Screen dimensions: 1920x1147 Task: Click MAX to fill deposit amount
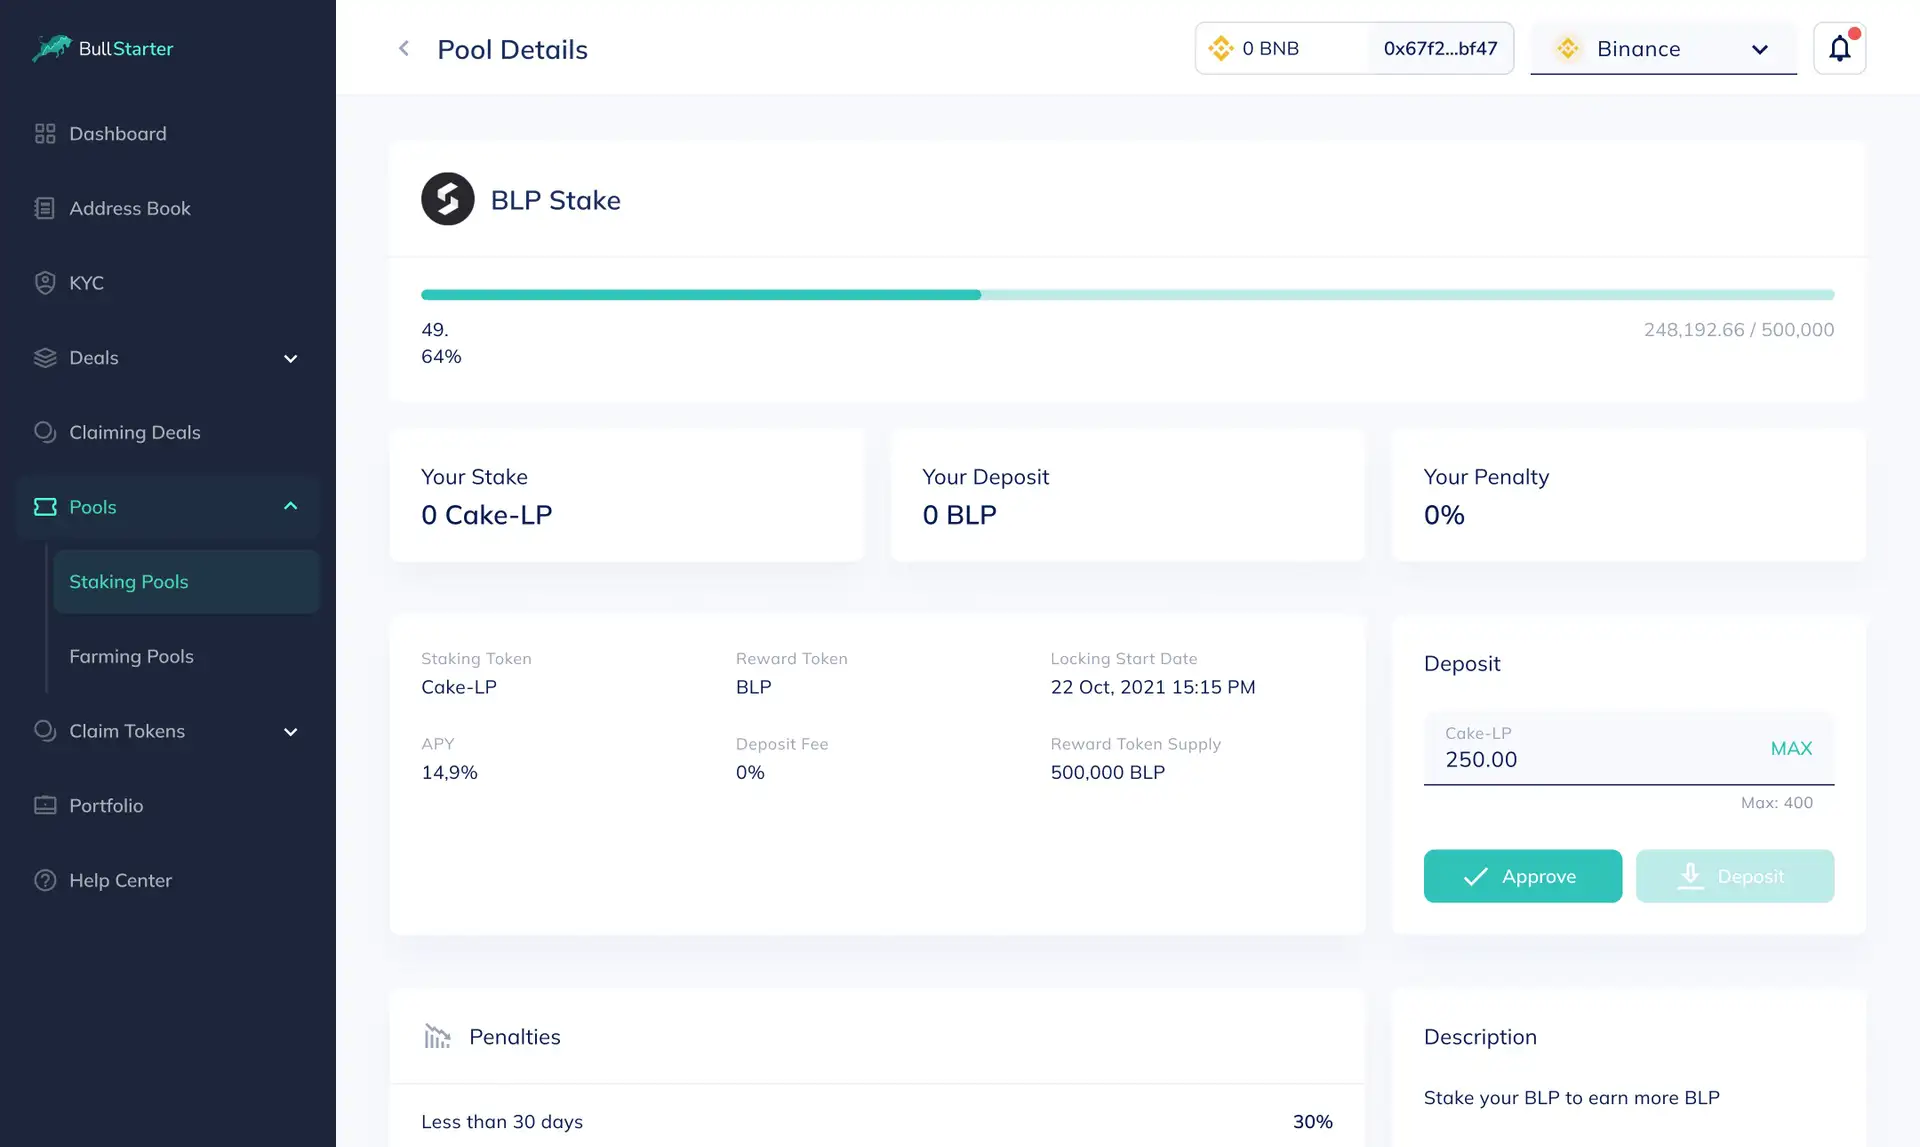(x=1791, y=748)
